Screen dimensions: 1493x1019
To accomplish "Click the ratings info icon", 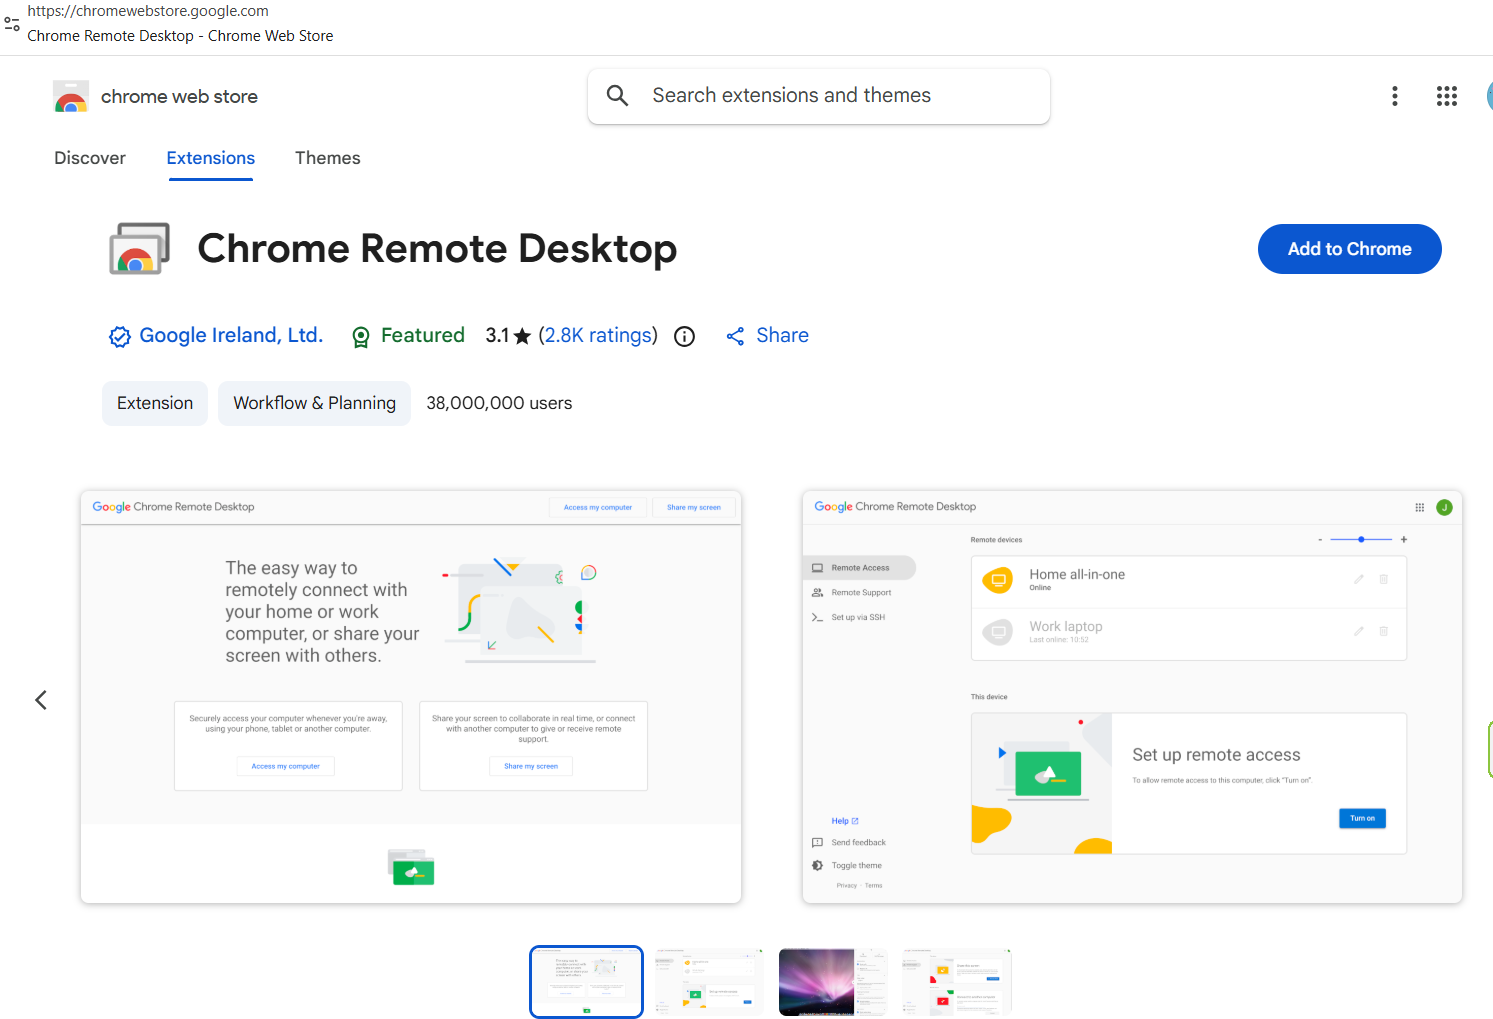I will coord(685,337).
